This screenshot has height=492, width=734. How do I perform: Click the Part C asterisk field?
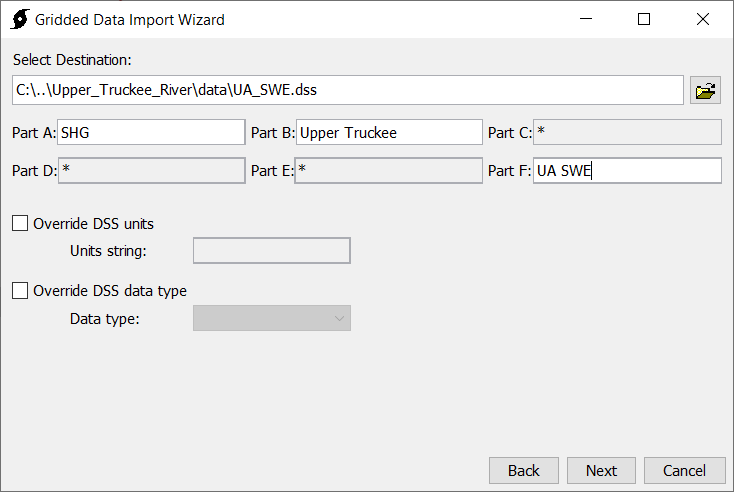pos(627,132)
